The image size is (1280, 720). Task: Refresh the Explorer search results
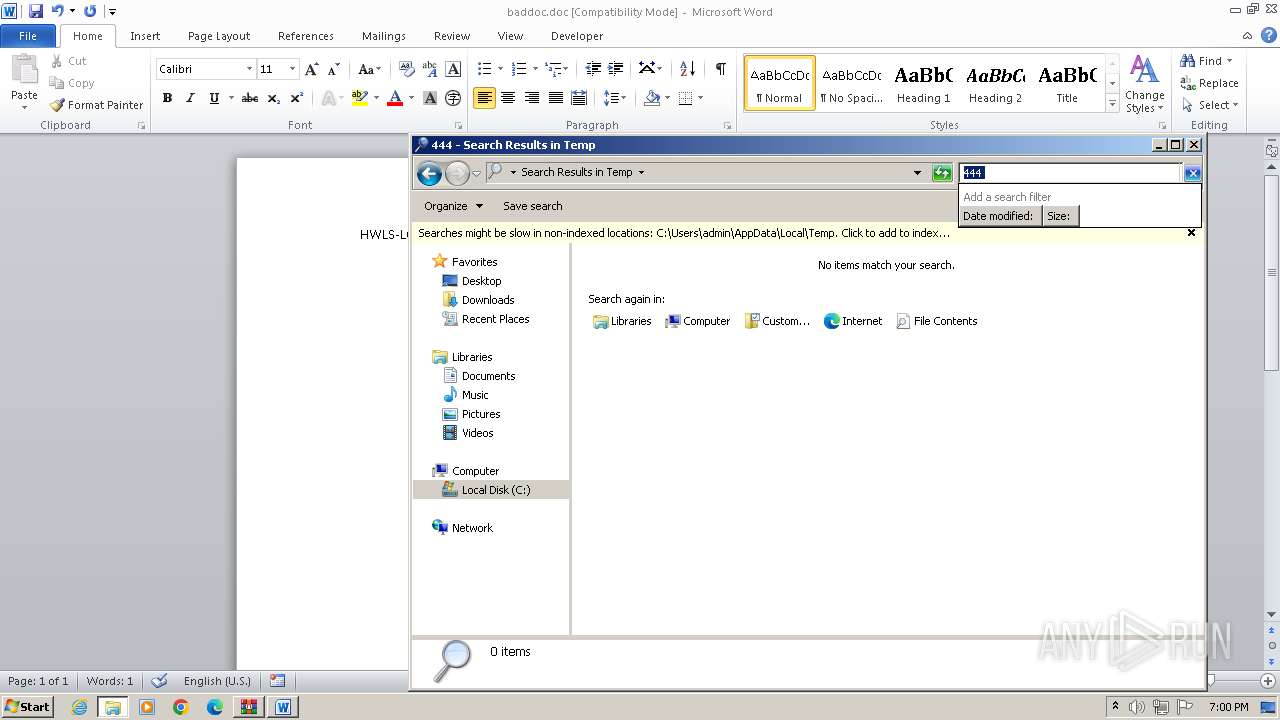tap(942, 173)
